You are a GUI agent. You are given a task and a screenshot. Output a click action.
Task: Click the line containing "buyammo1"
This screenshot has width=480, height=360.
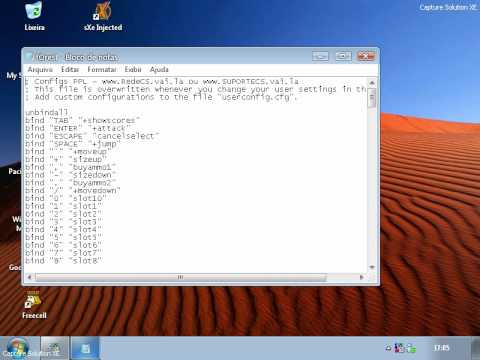point(70,167)
